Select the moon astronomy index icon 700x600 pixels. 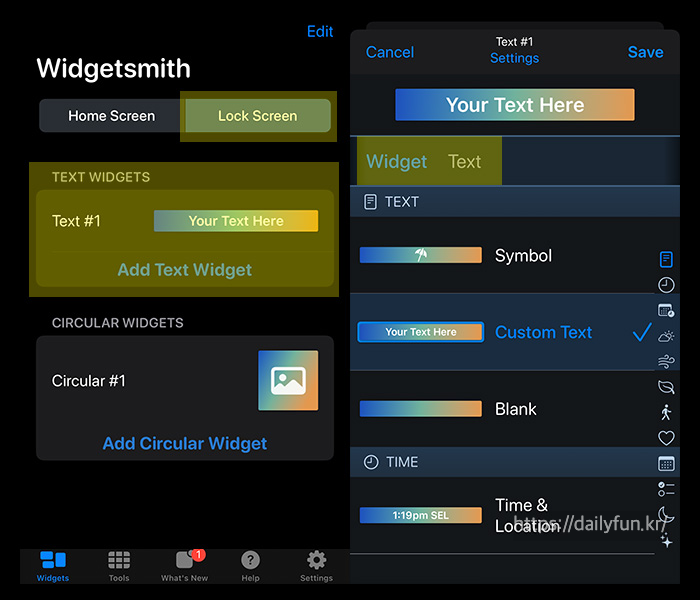click(666, 514)
